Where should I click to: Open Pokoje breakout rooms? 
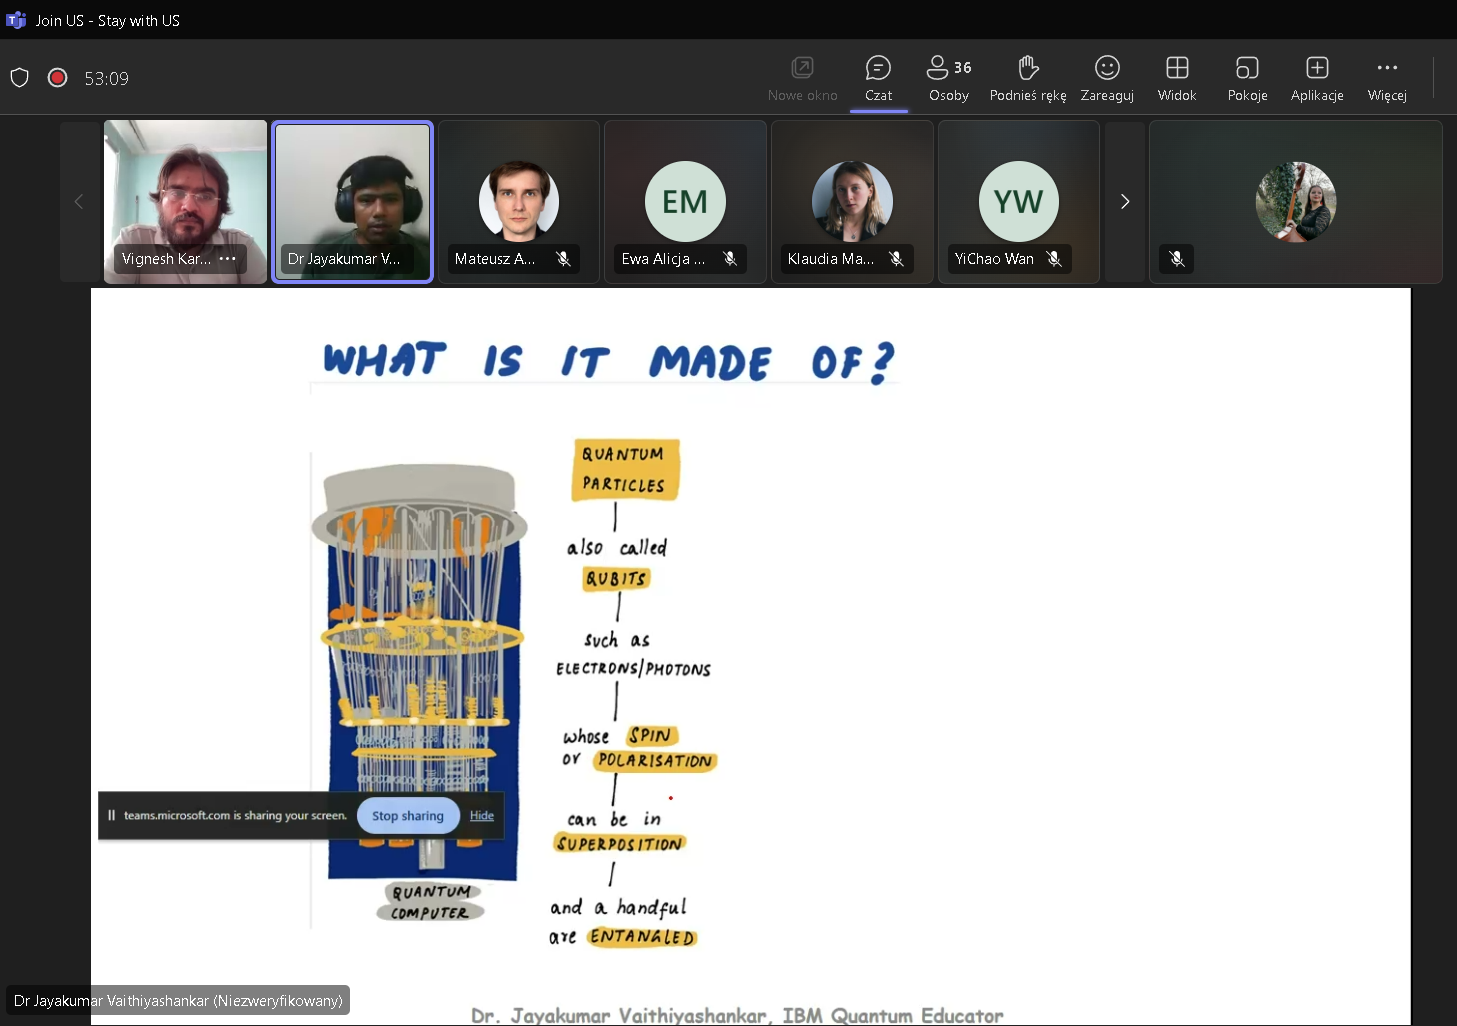pyautogui.click(x=1247, y=79)
